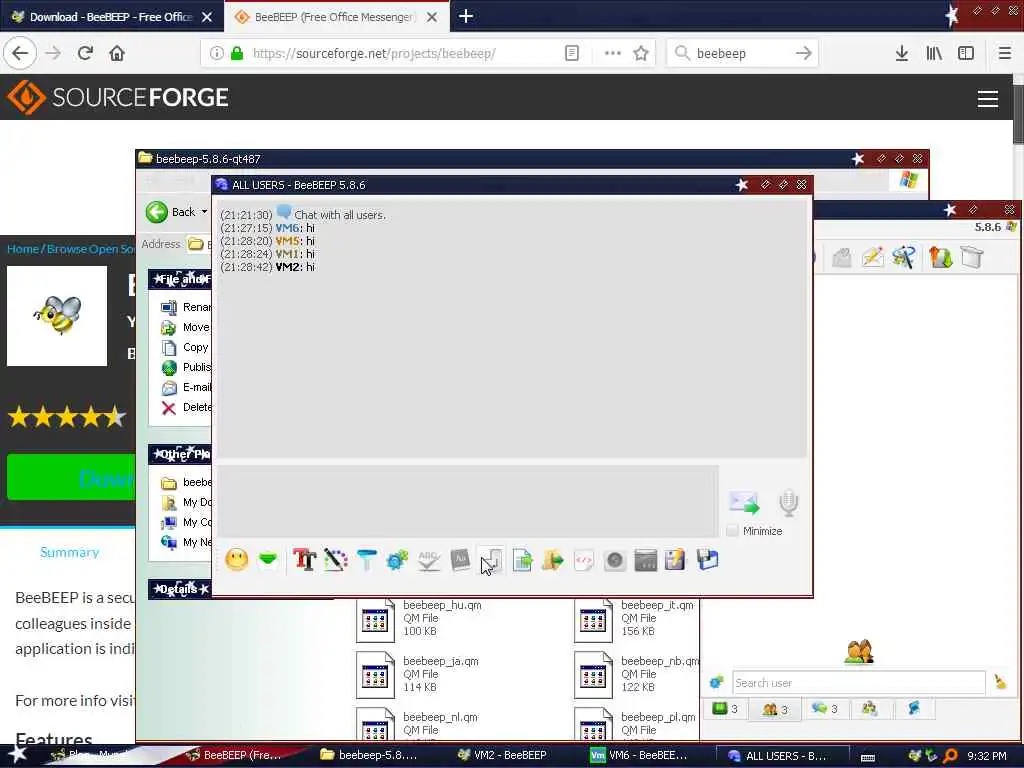Viewport: 1024px width, 768px height.
Task: Select the beebeep_ja.qm file
Action: [419, 674]
